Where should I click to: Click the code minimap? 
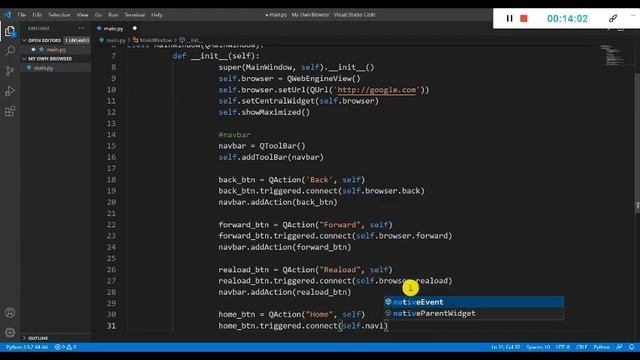614,55
